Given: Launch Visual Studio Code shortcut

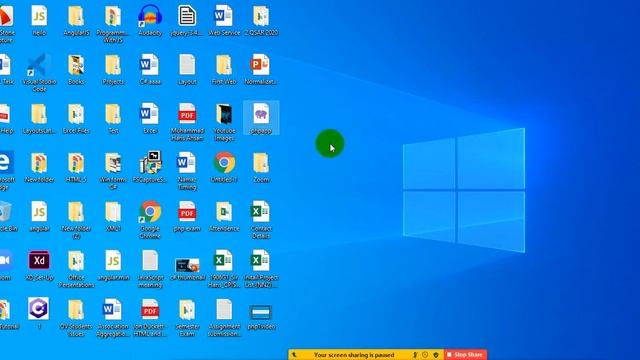Looking at the screenshot, I should point(39,73).
